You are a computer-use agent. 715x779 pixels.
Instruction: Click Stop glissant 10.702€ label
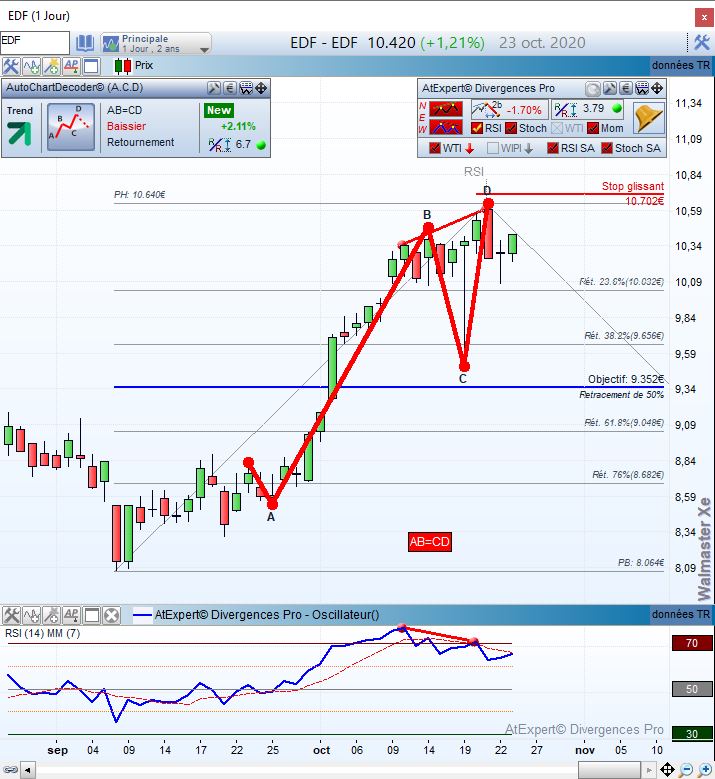click(633, 194)
